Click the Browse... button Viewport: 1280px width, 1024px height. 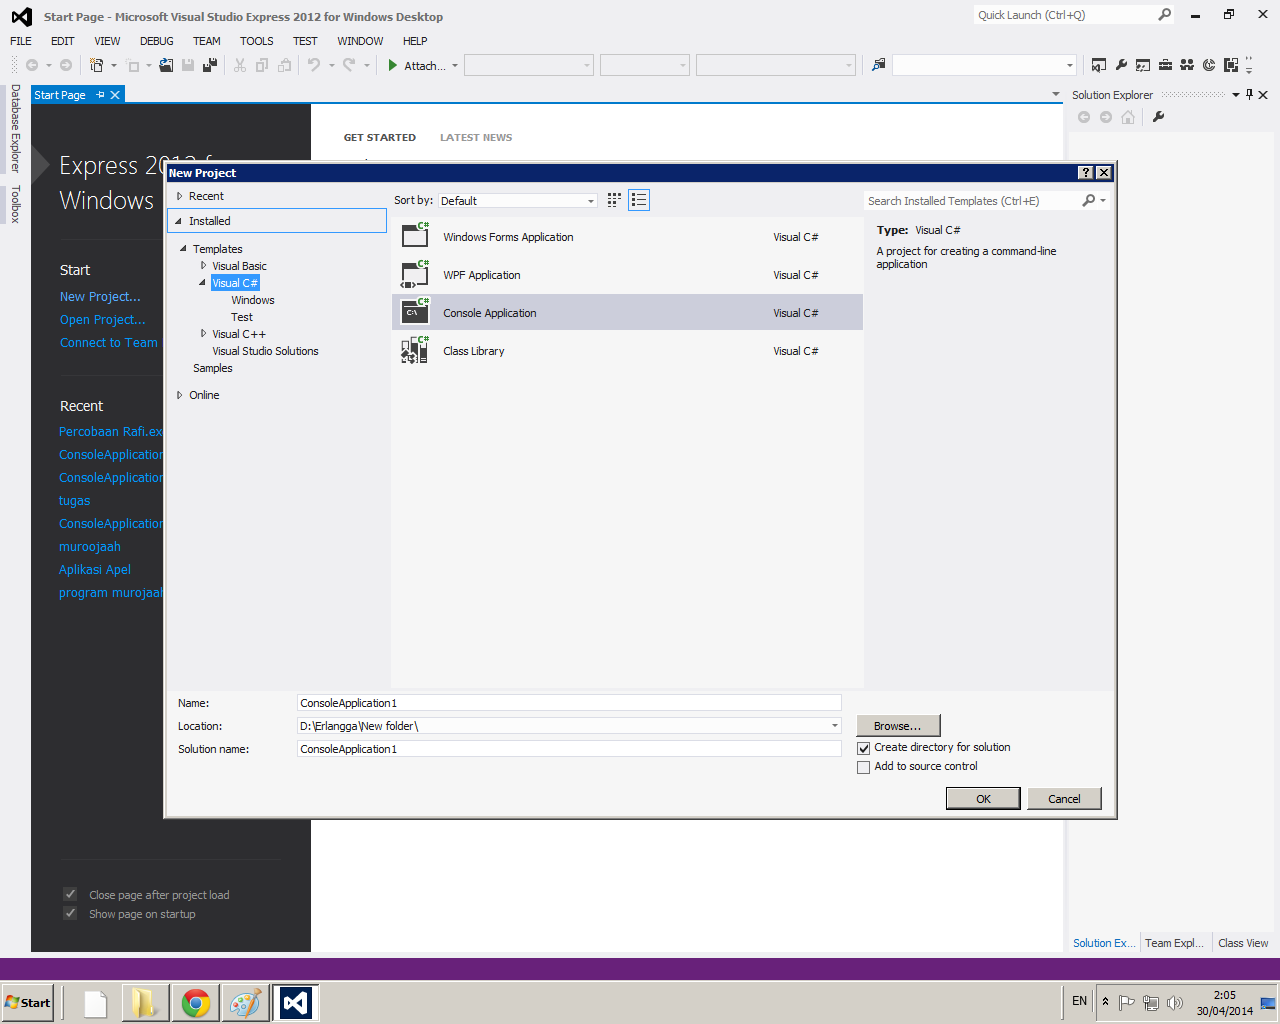click(x=898, y=726)
